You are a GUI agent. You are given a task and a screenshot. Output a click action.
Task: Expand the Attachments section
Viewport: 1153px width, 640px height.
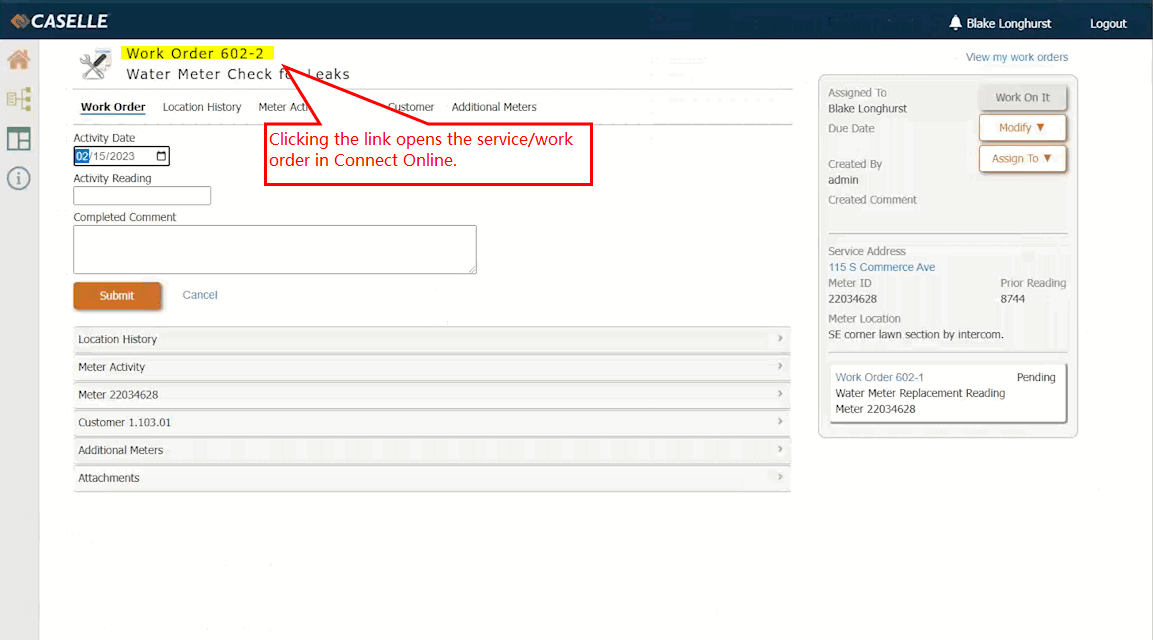(431, 479)
